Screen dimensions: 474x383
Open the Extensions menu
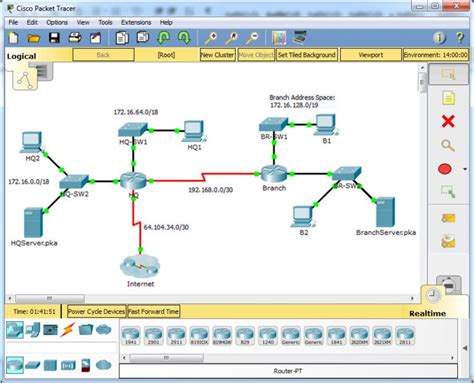tap(136, 22)
